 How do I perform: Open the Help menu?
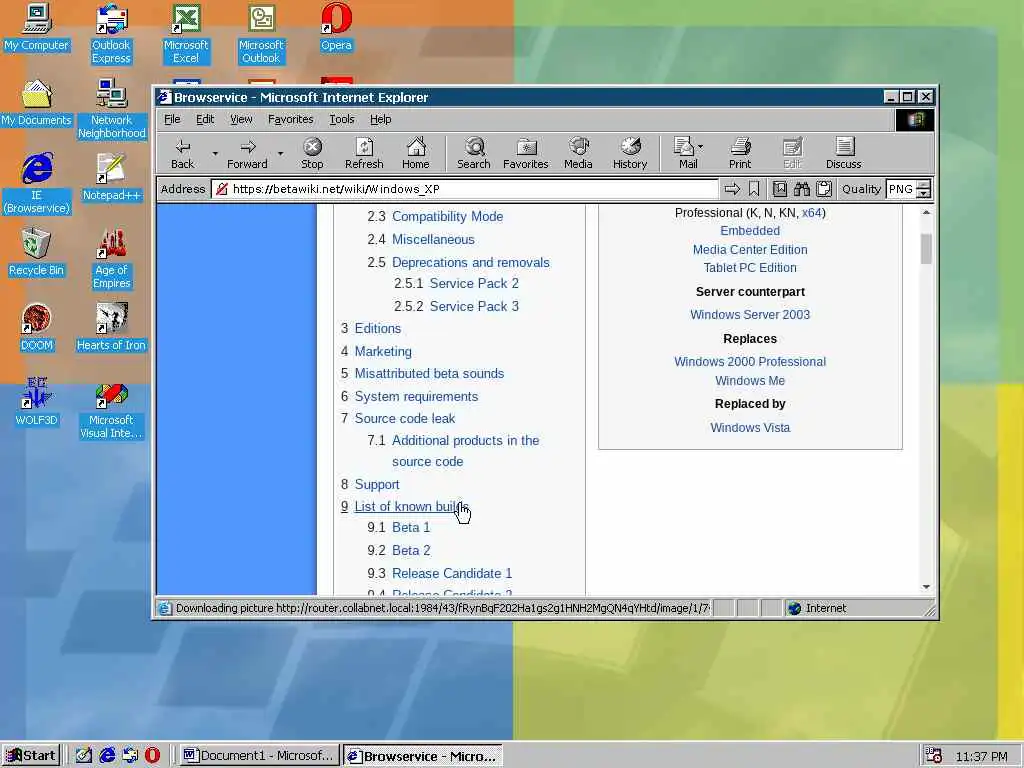pyautogui.click(x=381, y=120)
